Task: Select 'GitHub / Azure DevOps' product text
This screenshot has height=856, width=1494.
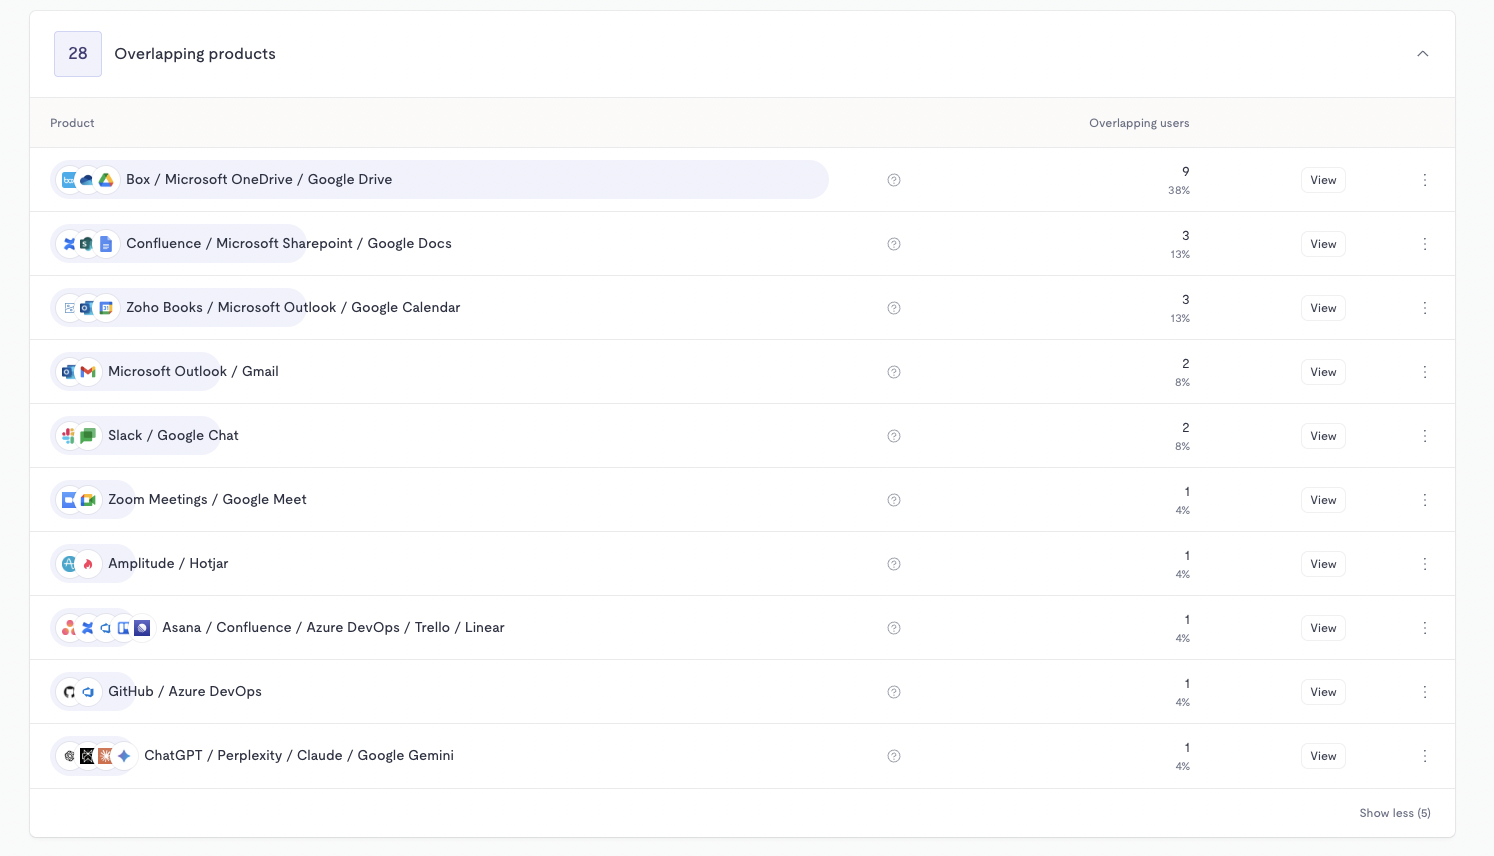Action: (185, 692)
